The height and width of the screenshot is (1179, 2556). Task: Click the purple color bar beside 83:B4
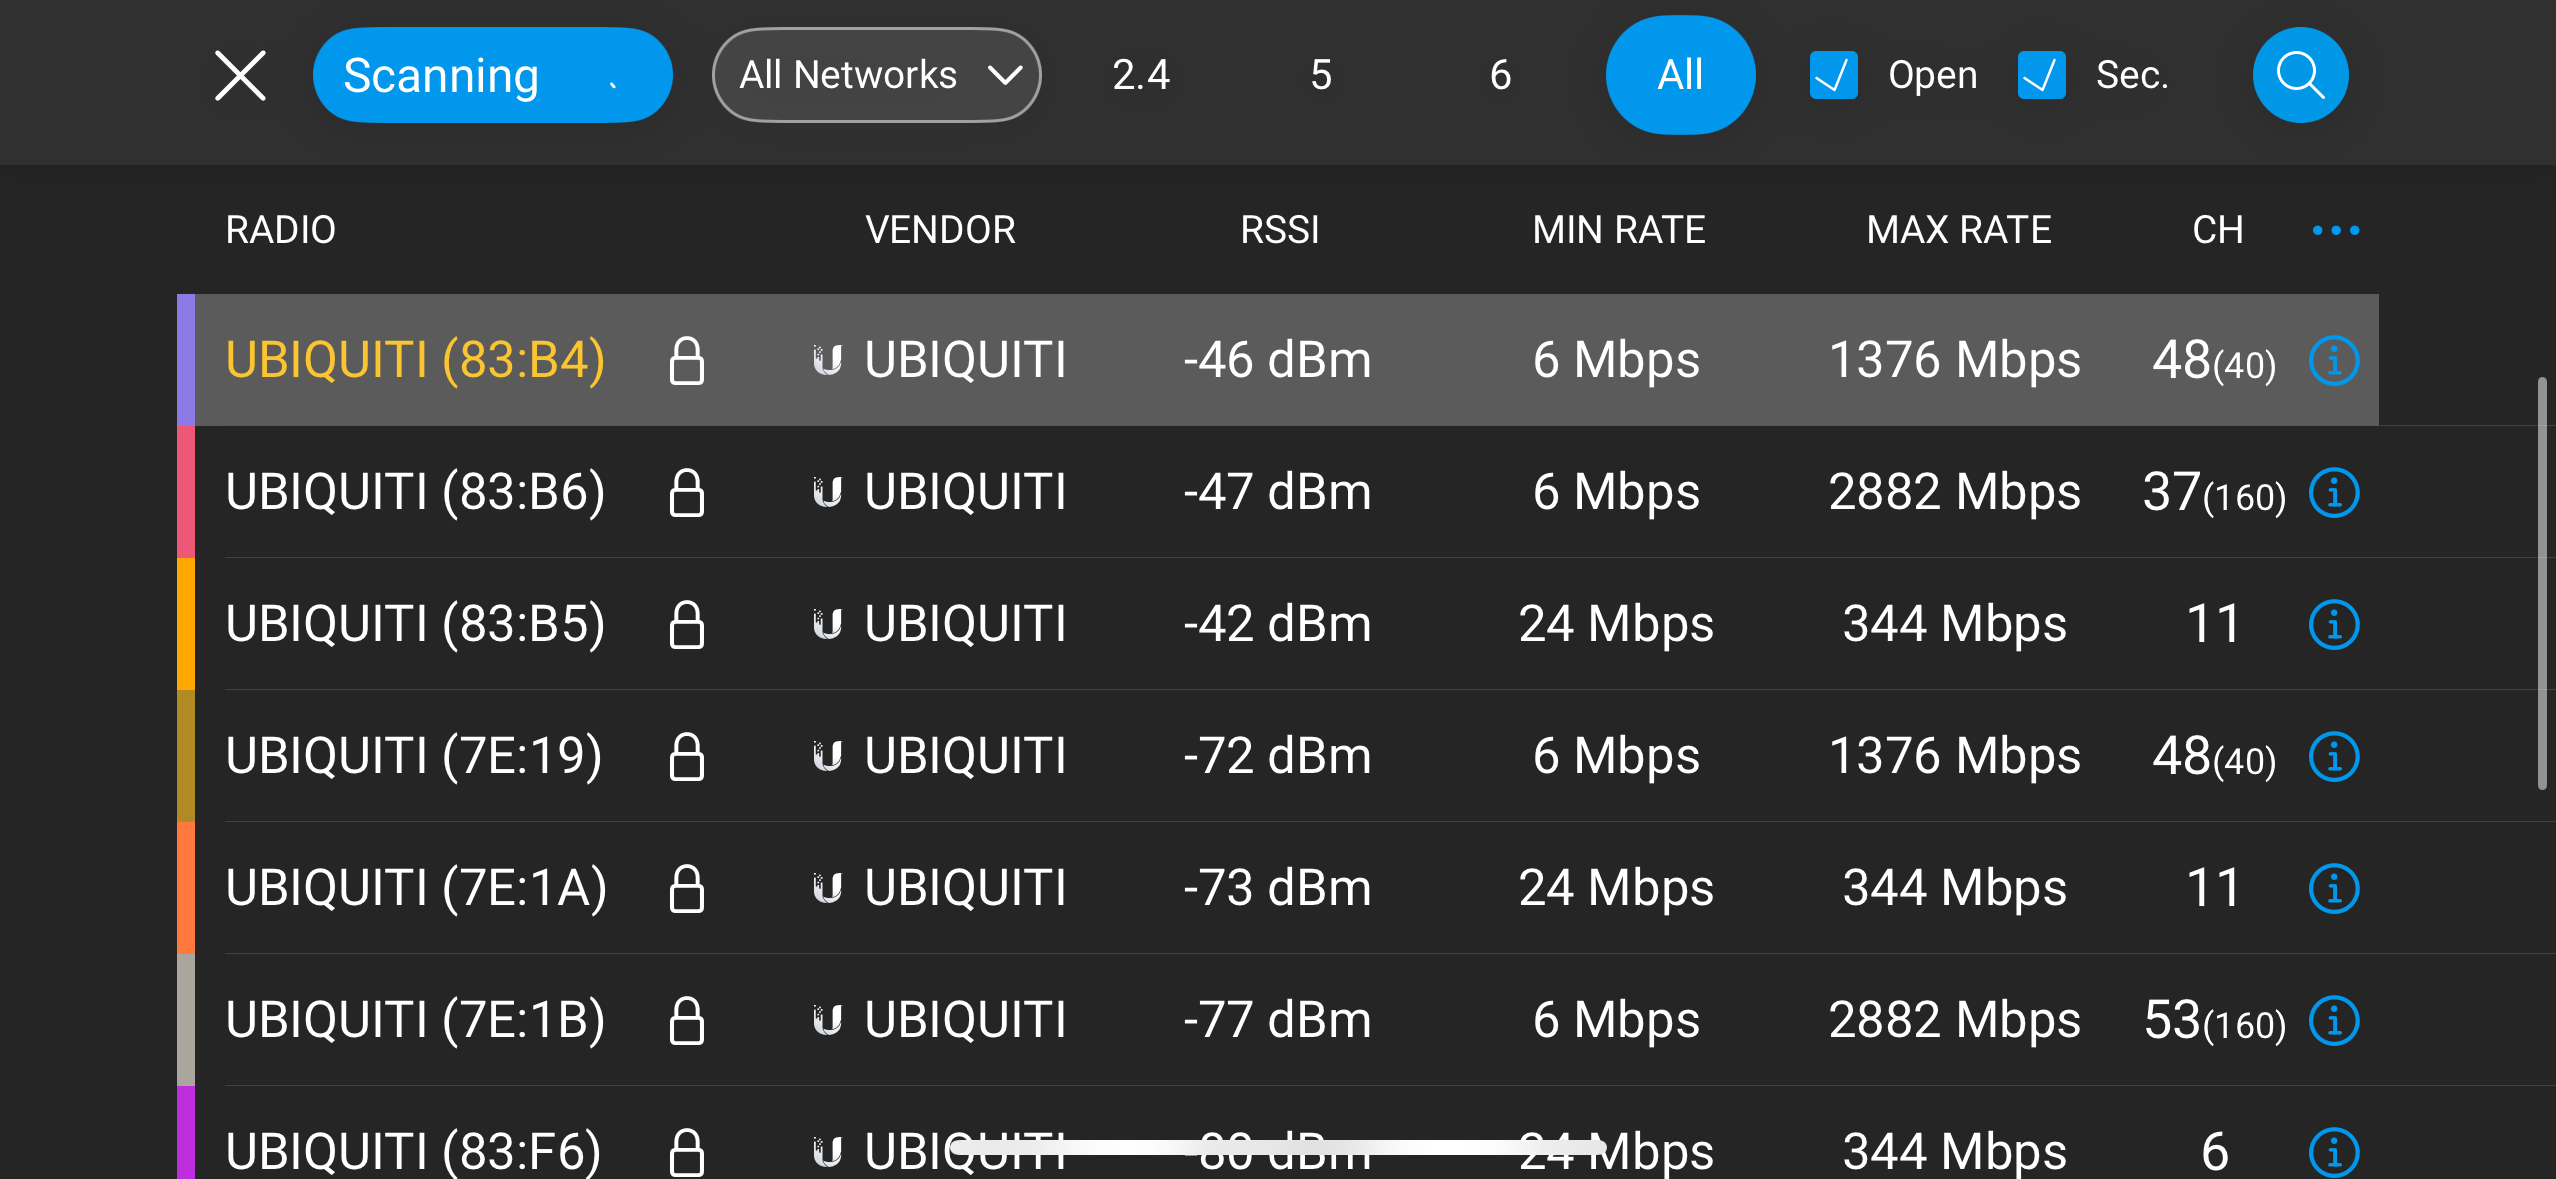(x=186, y=360)
